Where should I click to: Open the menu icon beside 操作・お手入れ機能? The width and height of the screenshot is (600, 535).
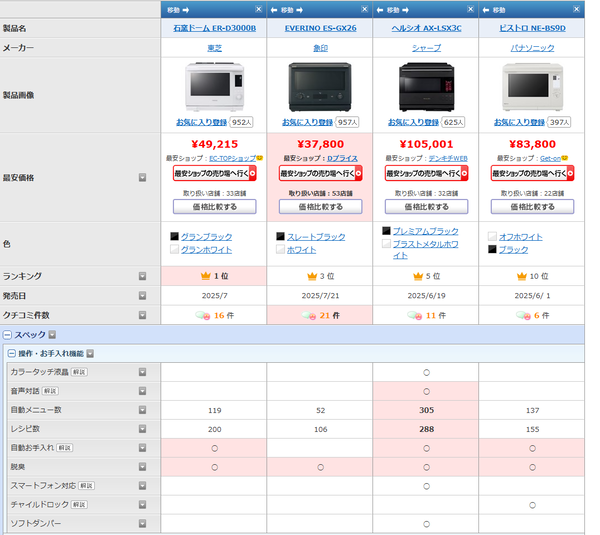[x=90, y=354]
